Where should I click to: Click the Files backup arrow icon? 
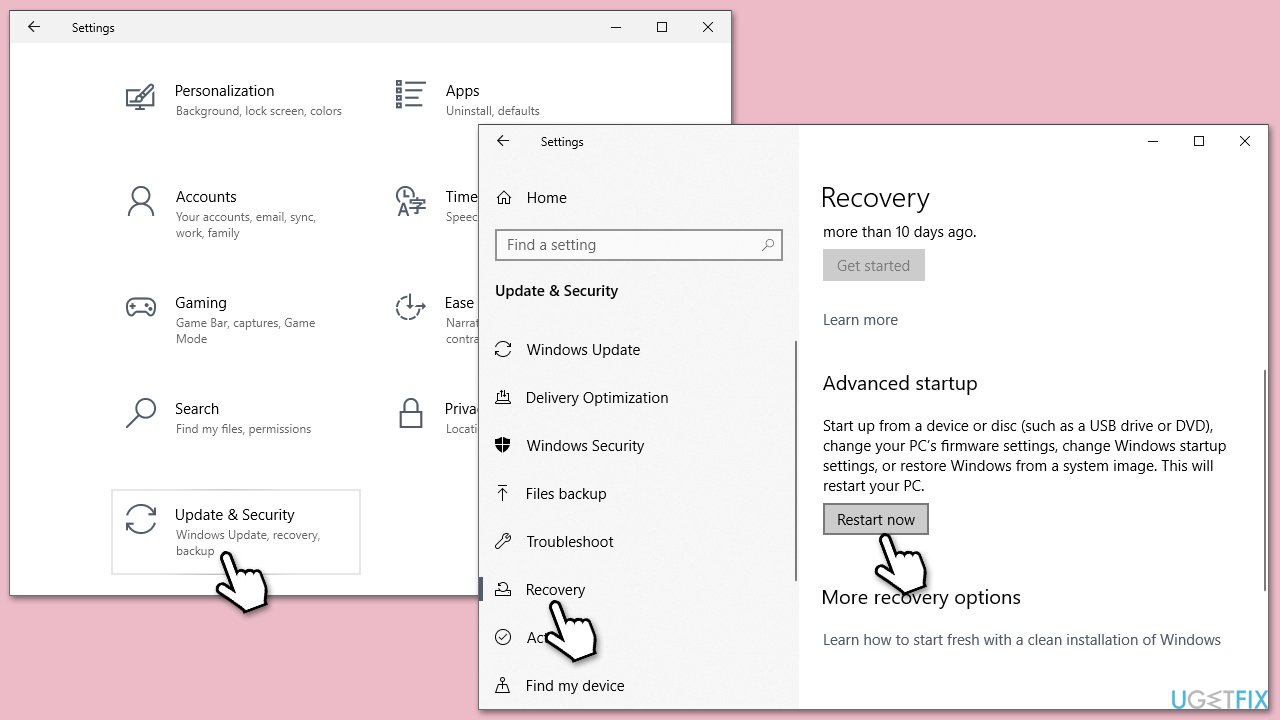click(503, 493)
